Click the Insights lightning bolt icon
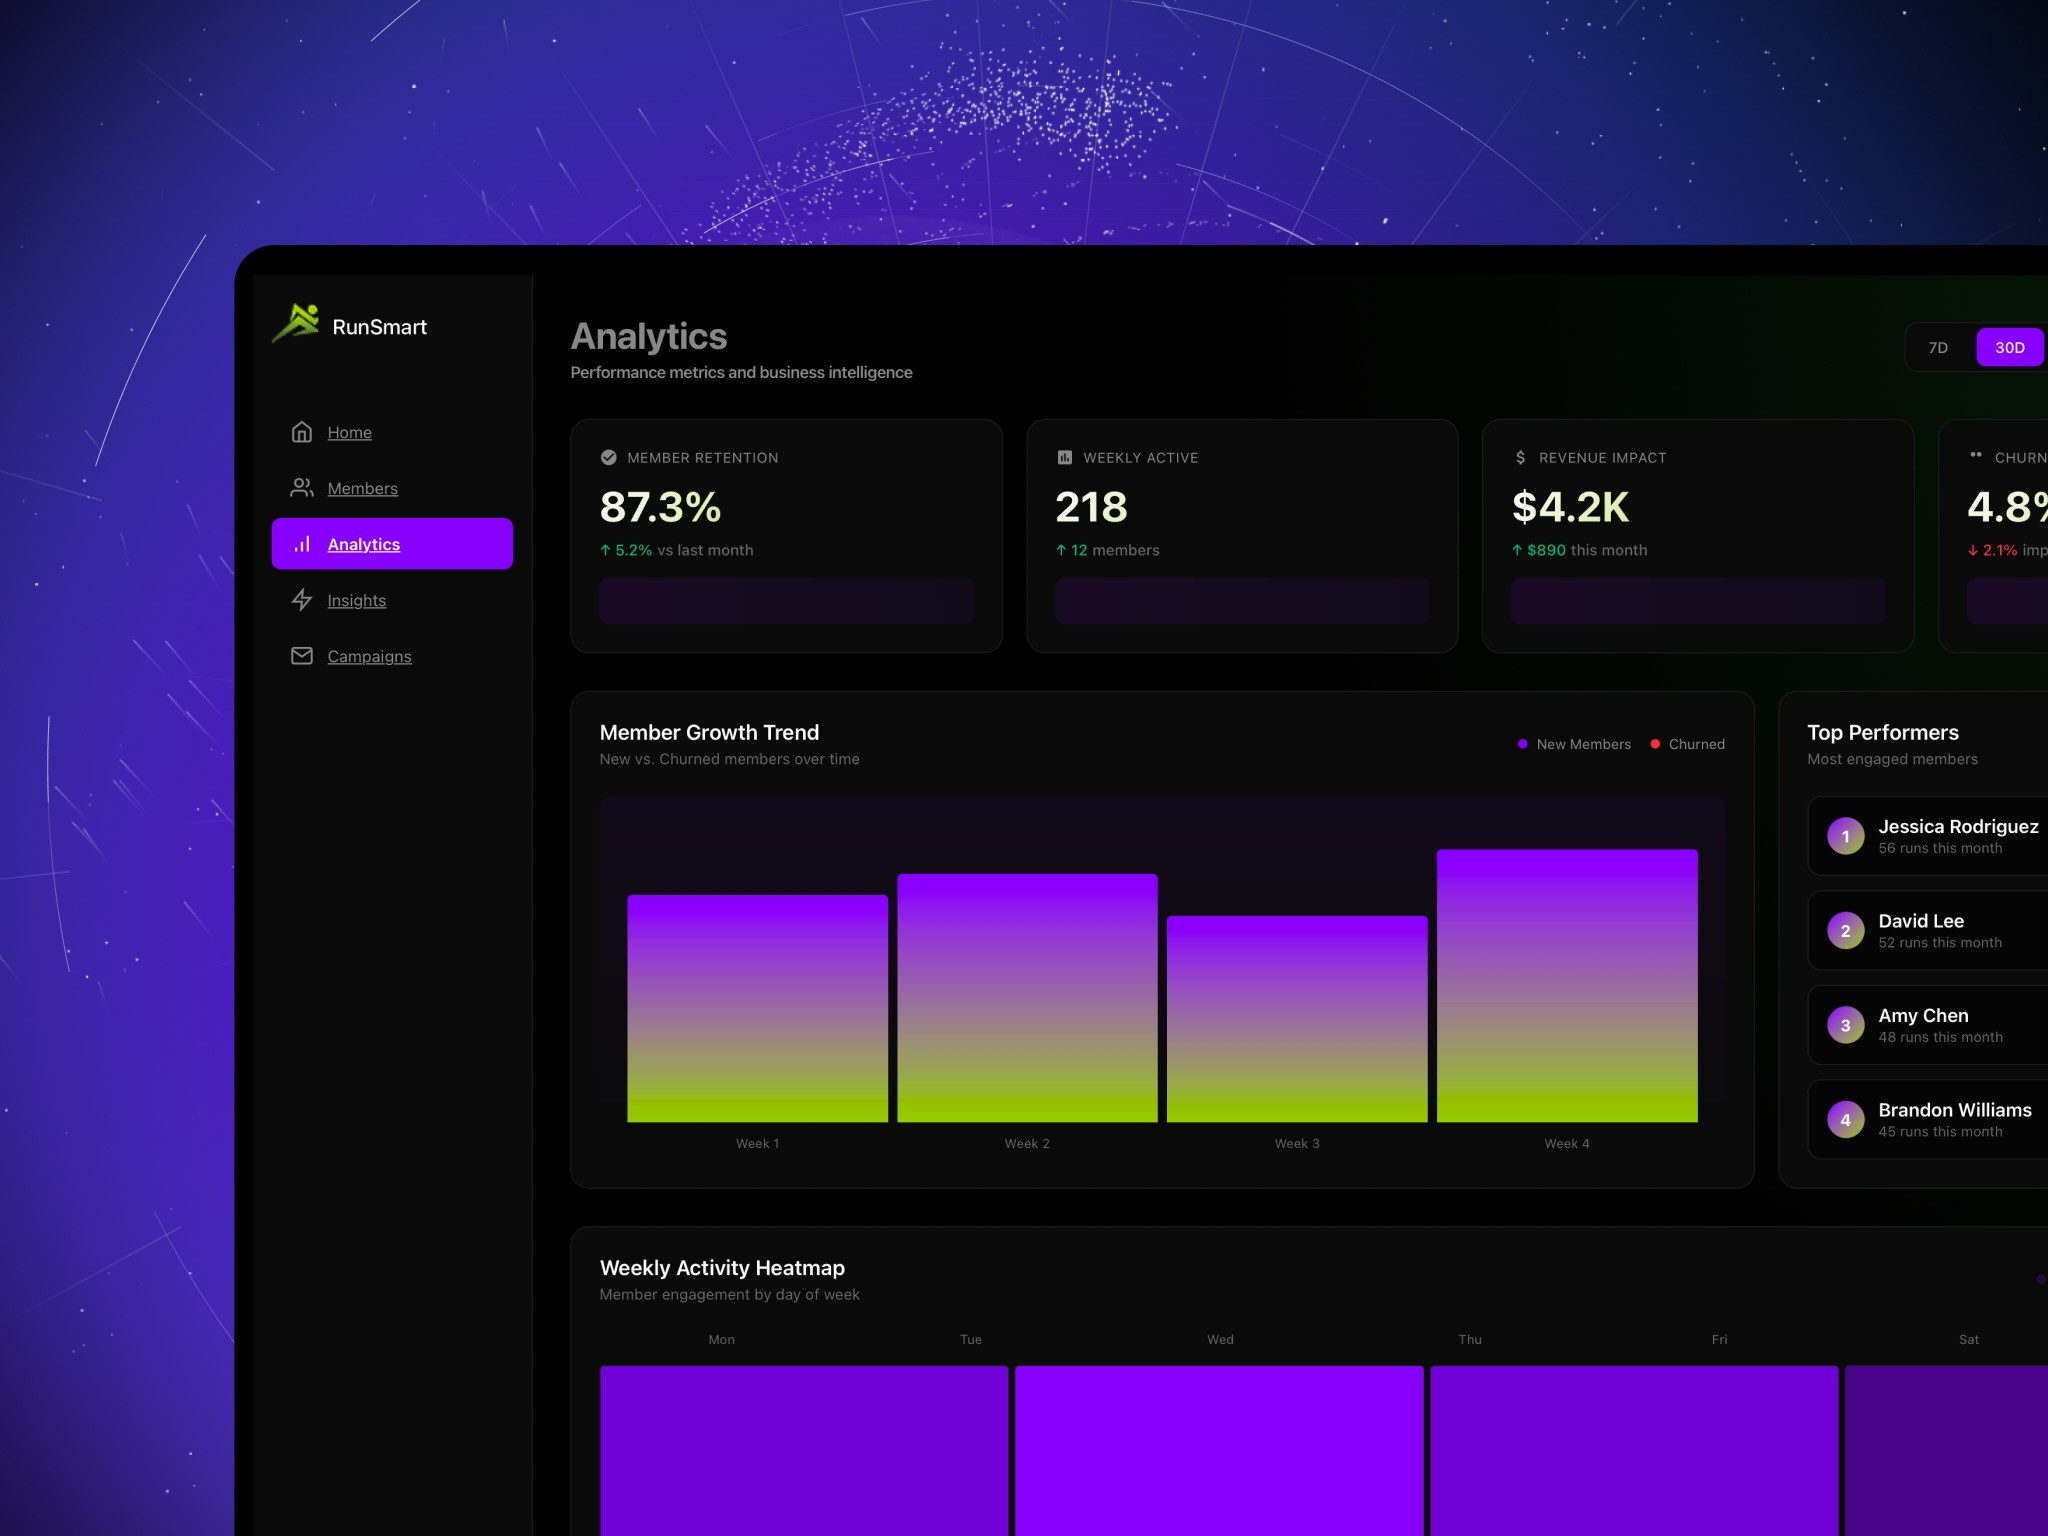Screen dimensions: 2048x1536 click(x=301, y=600)
